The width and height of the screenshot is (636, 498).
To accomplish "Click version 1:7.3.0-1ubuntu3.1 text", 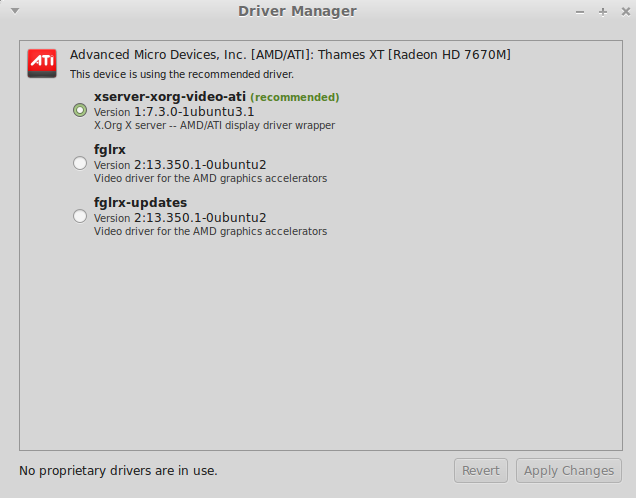I will point(174,112).
